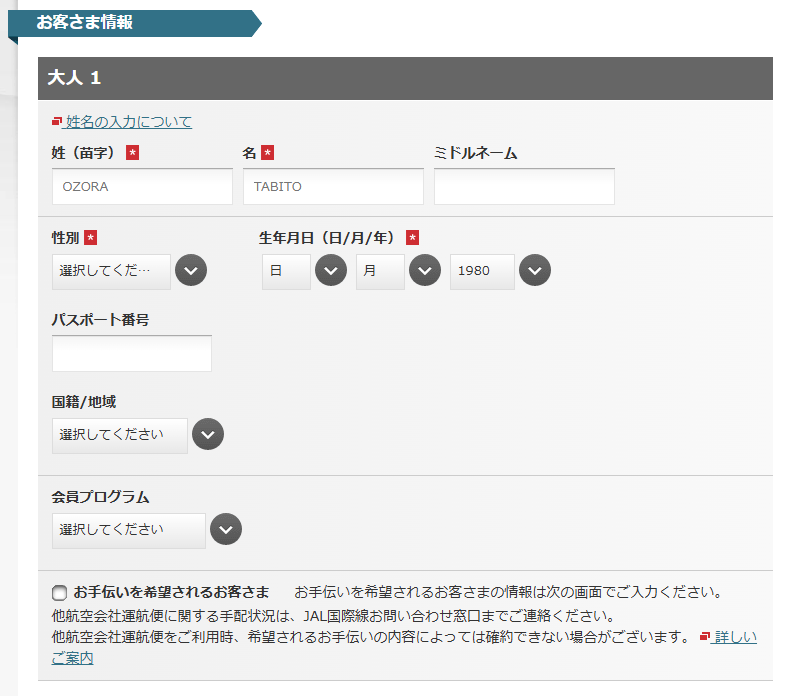Screen dimensions: 786x696
Task: Open the 性別 select box
Action: [x=111, y=271]
